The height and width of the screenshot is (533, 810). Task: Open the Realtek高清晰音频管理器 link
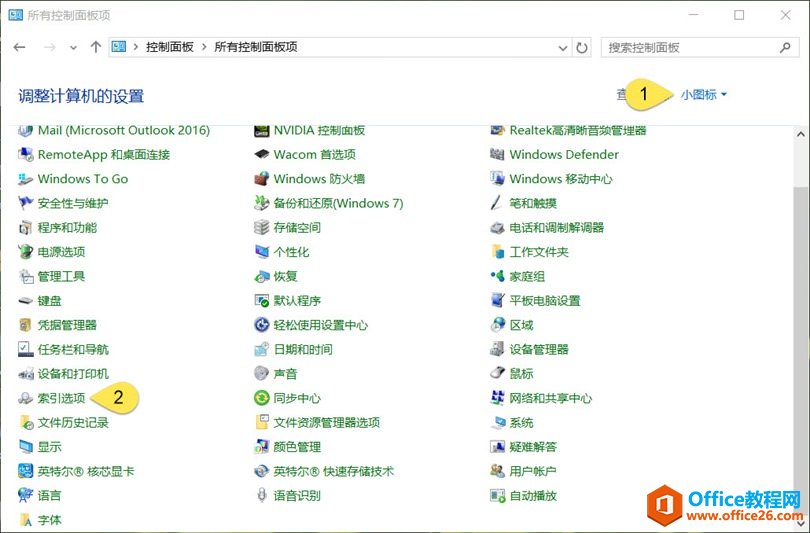[x=578, y=131]
